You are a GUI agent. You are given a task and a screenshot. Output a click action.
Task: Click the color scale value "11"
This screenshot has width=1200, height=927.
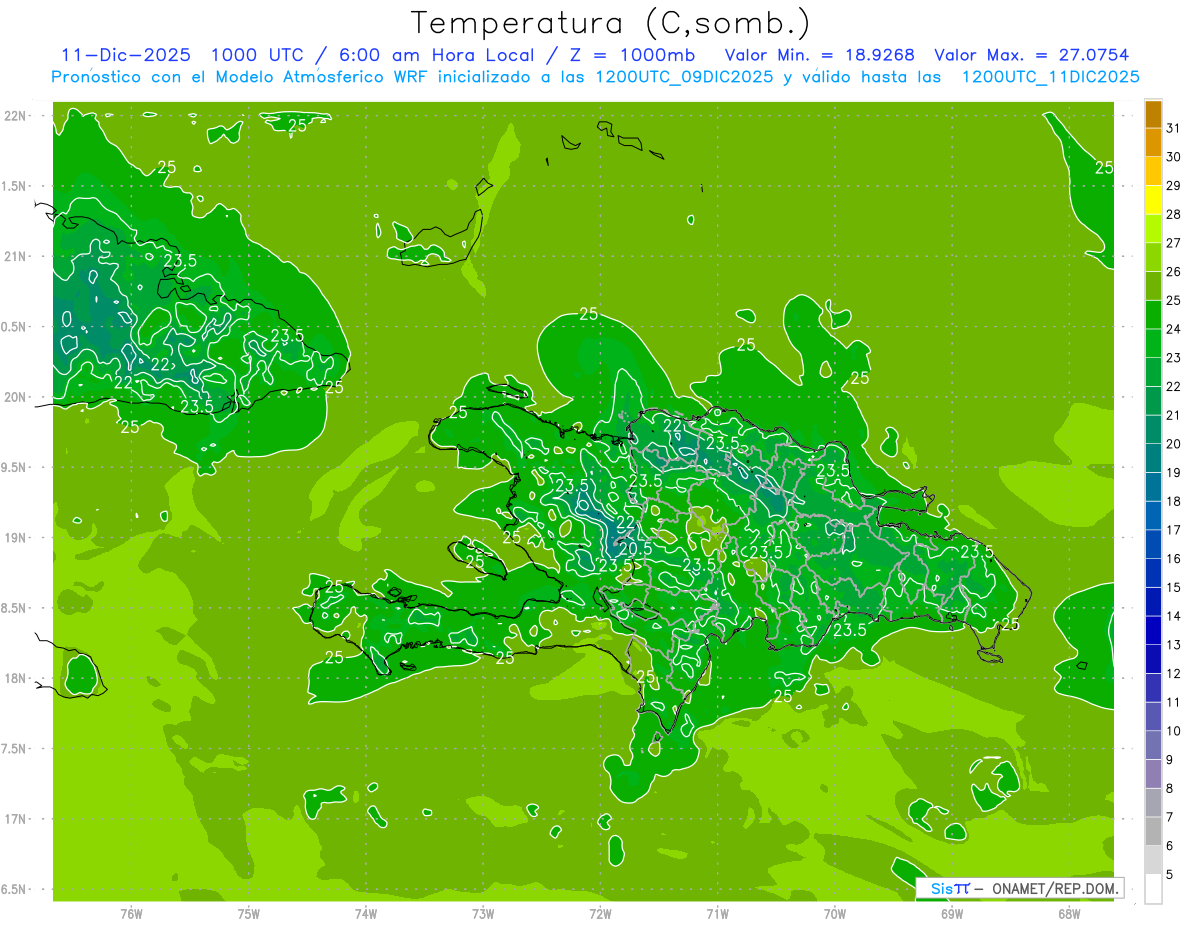point(1174,702)
